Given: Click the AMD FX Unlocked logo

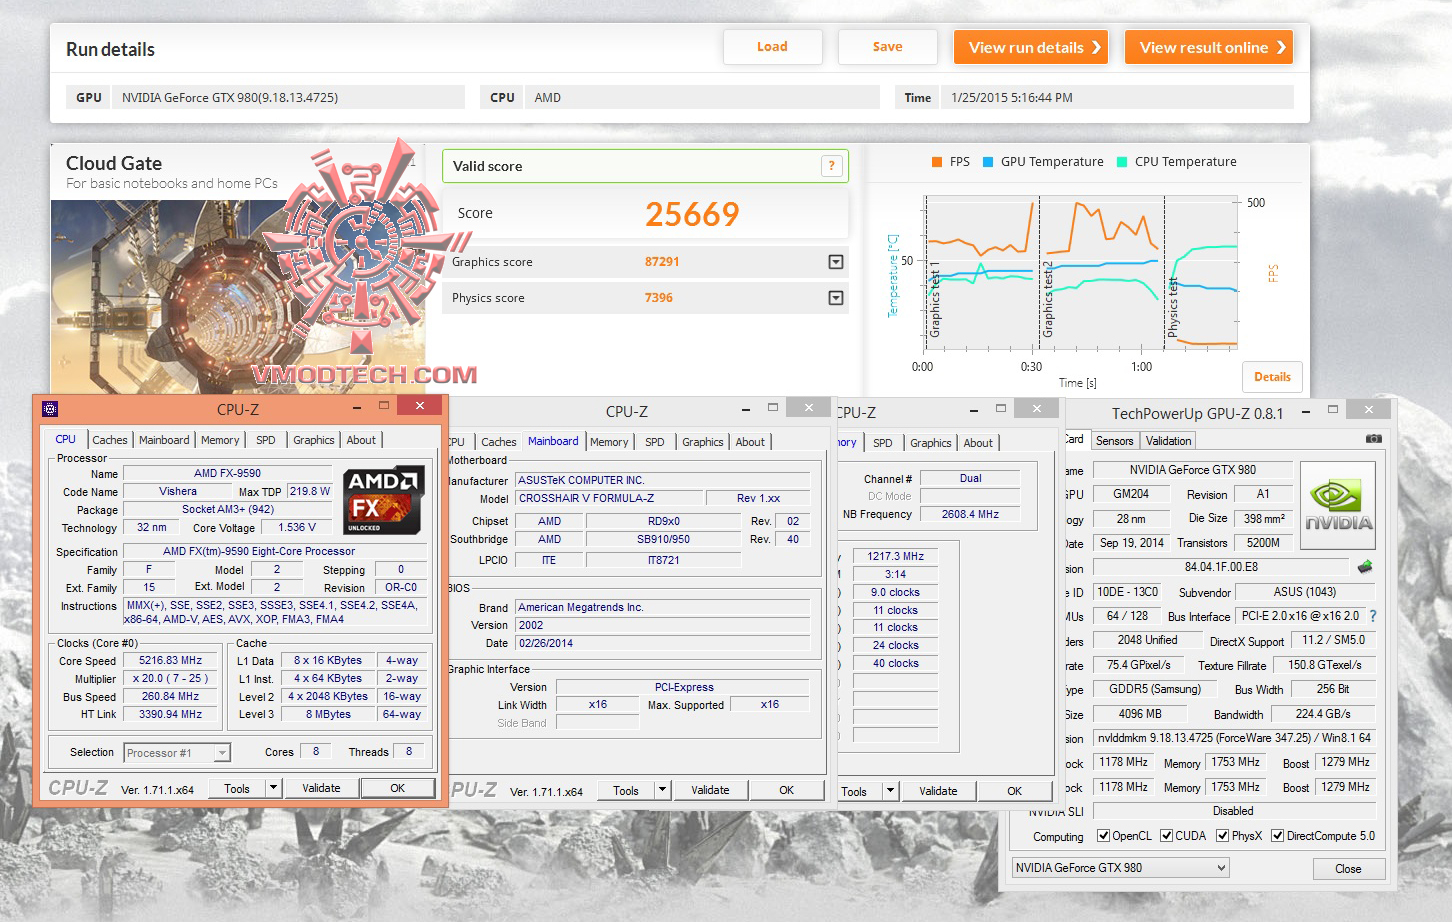Looking at the screenshot, I should click(x=383, y=499).
